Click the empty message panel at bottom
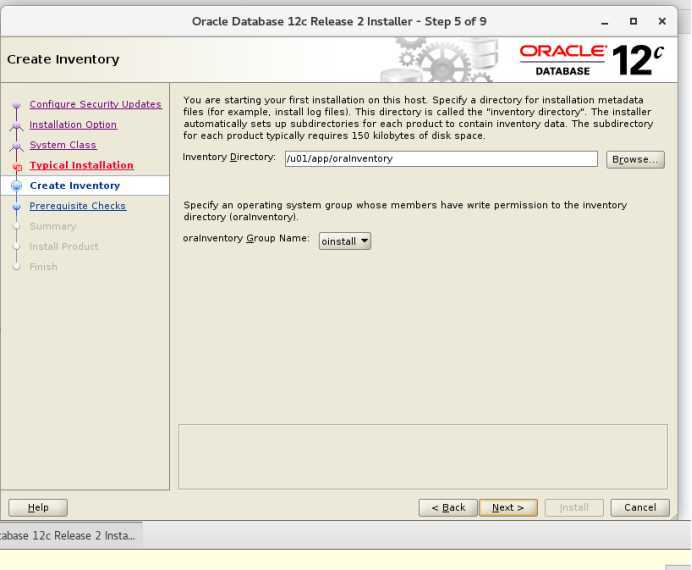Screen dimensions: 692x570 pyautogui.click(x=423, y=457)
